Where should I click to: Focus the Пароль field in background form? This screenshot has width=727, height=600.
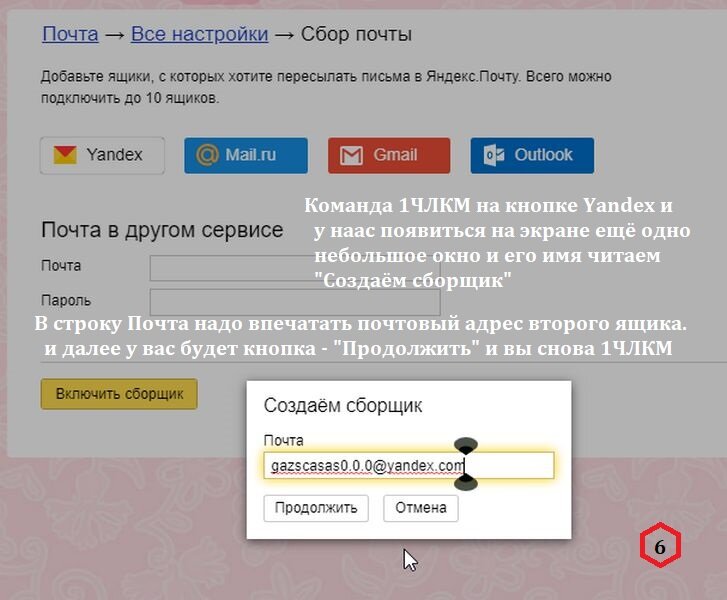pos(295,302)
